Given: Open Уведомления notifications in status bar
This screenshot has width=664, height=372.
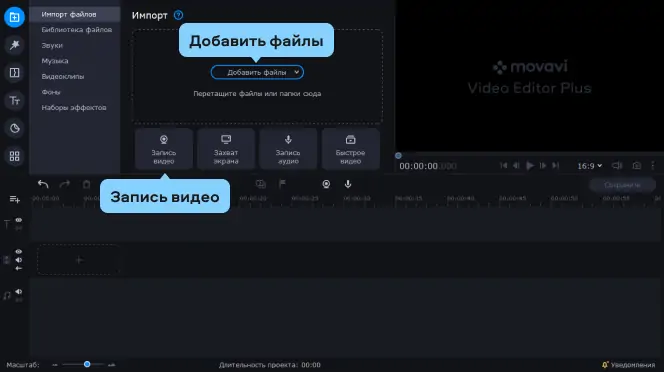Looking at the screenshot, I should click(628, 365).
